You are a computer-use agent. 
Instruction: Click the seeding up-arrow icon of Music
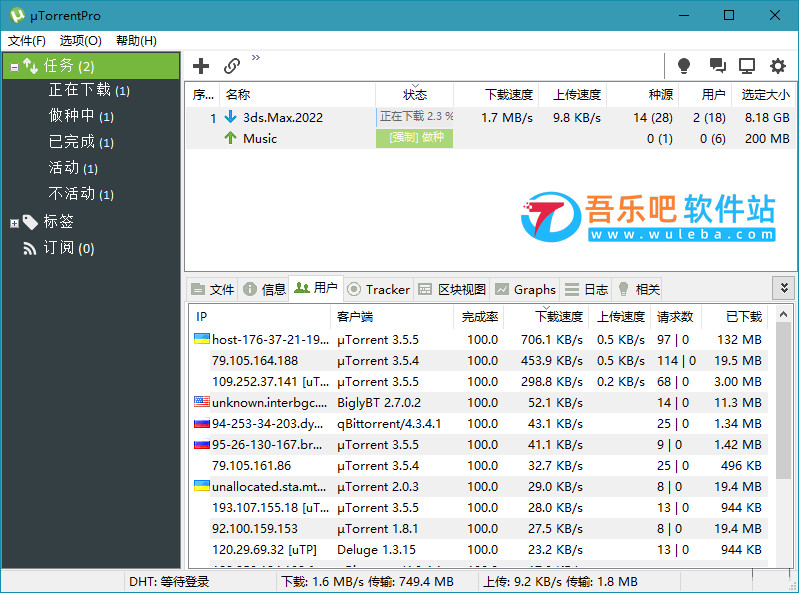tap(230, 138)
